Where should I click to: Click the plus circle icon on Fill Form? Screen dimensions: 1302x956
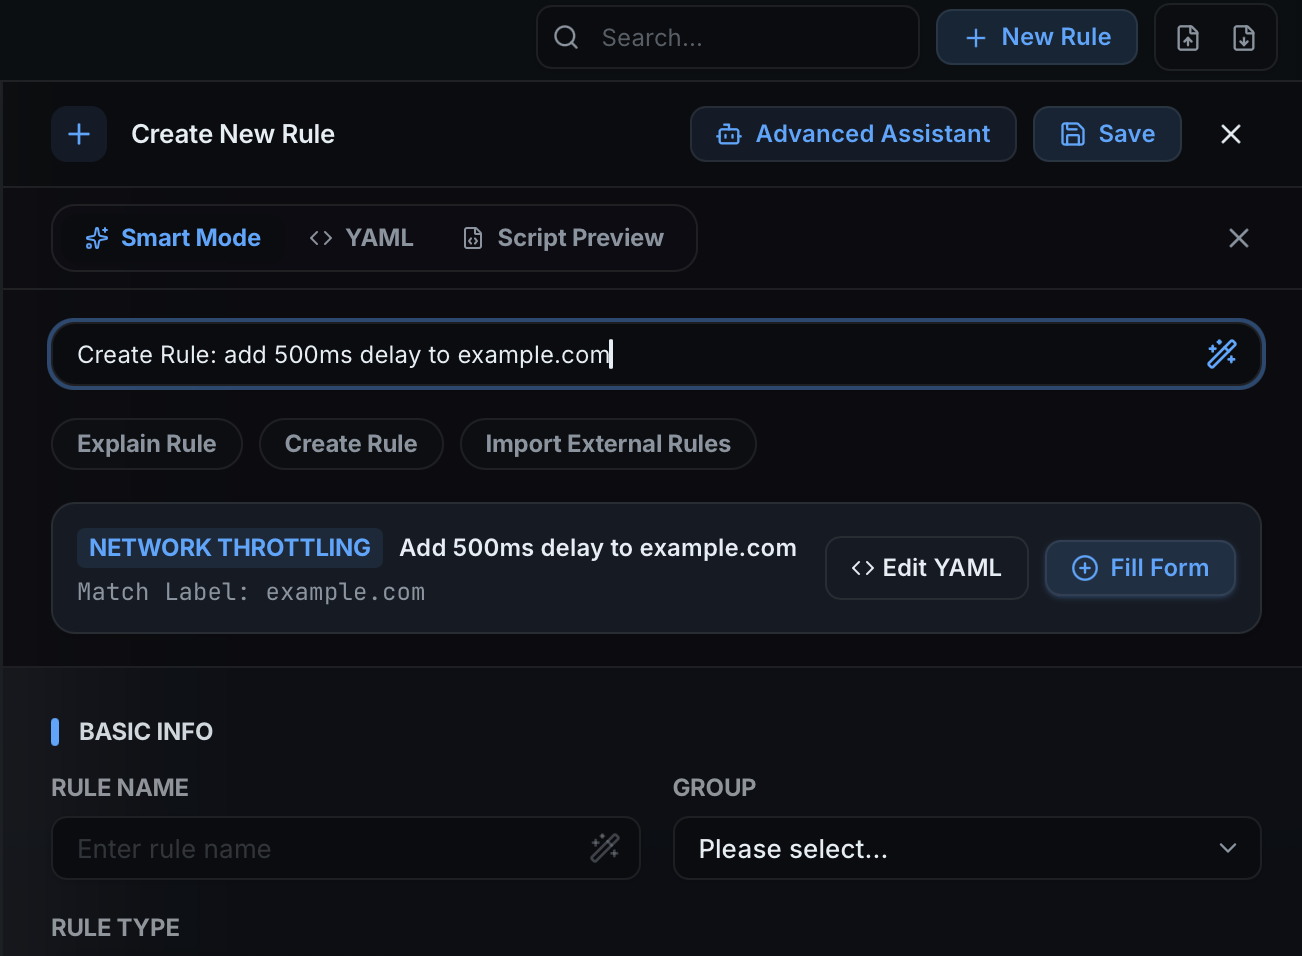point(1084,568)
